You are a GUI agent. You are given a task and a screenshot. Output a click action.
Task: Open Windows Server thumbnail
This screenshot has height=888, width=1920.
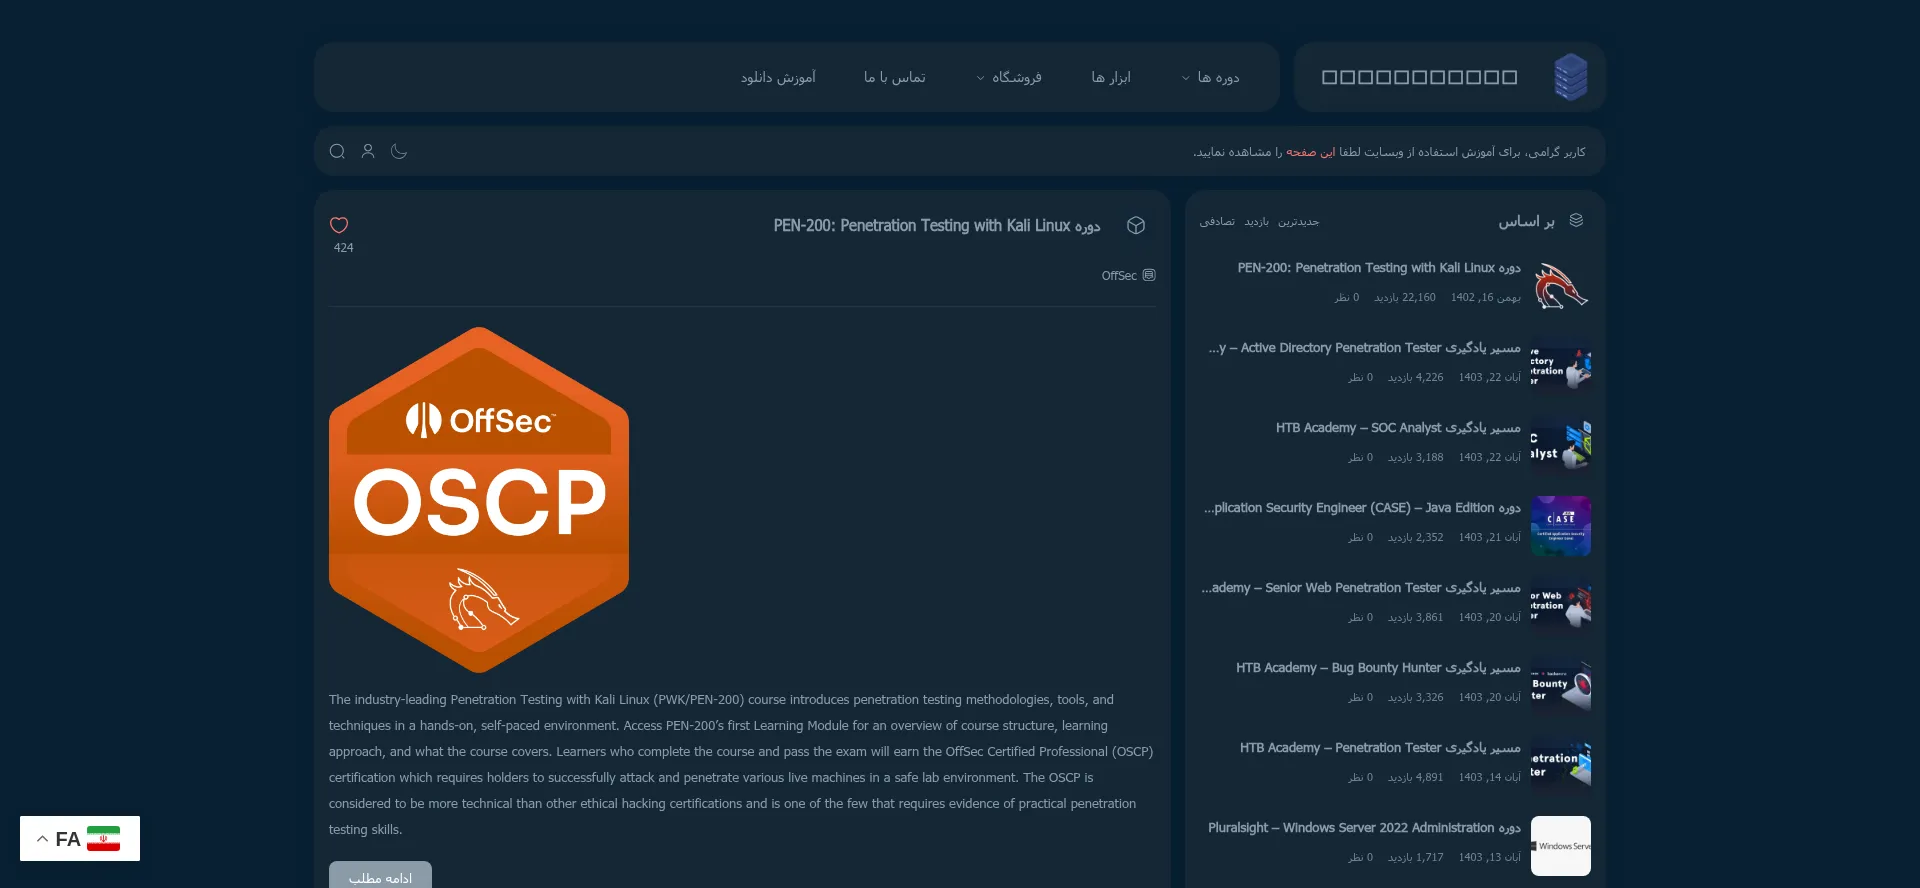pos(1561,846)
